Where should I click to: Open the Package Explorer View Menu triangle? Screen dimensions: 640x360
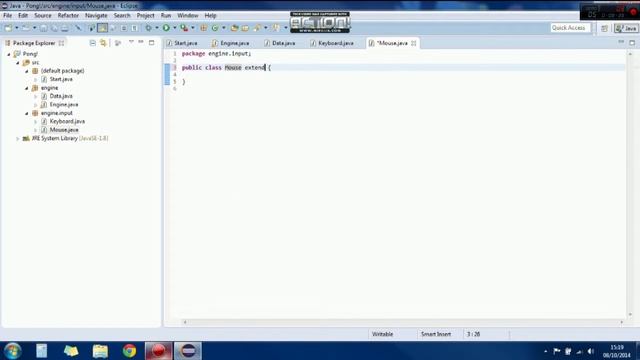click(131, 42)
